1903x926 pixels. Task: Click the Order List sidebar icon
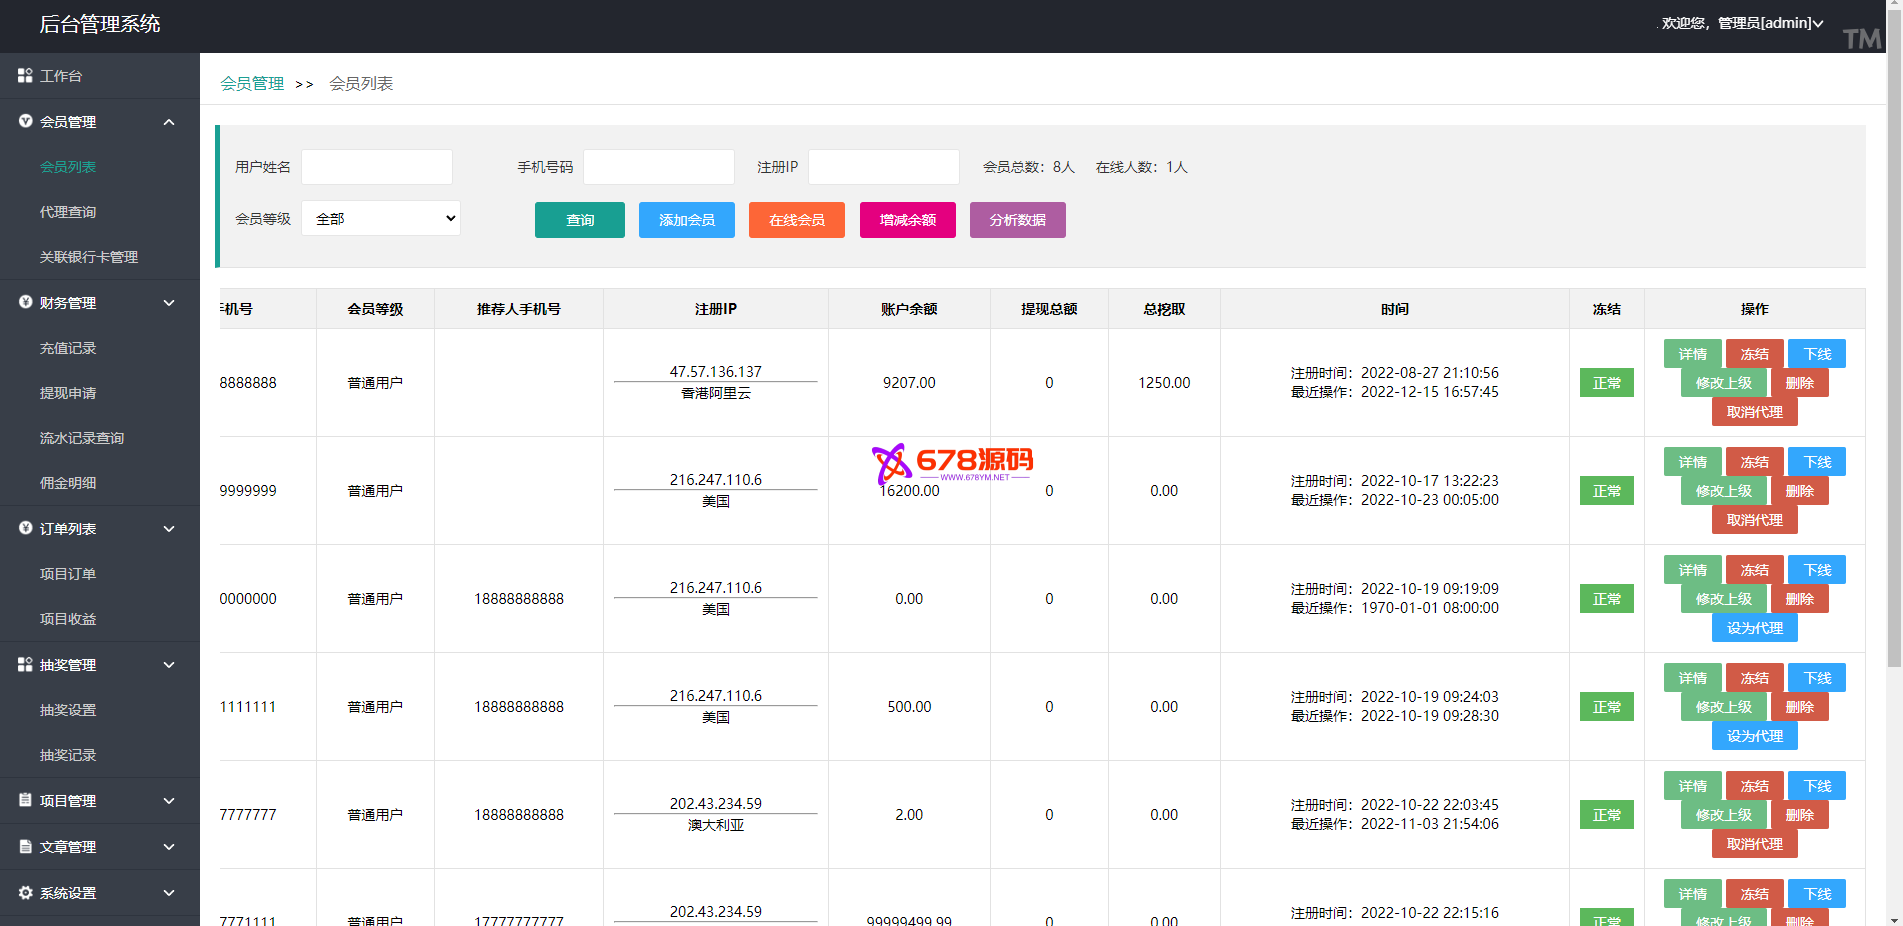[x=25, y=528]
